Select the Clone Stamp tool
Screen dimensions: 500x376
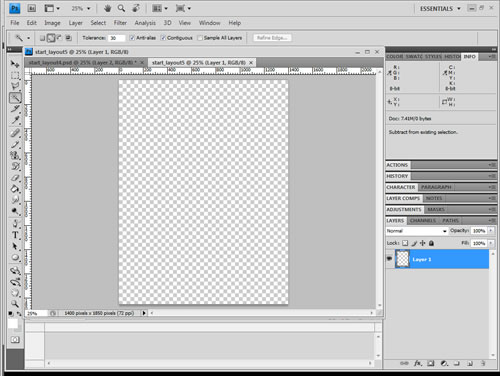click(x=15, y=155)
